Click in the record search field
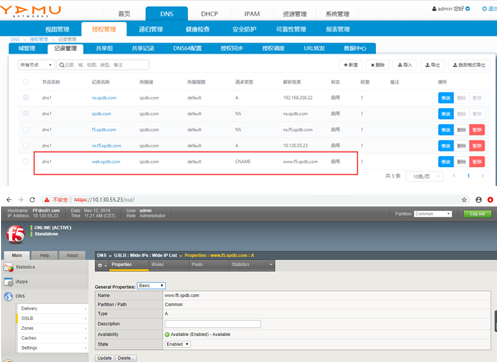 103,65
